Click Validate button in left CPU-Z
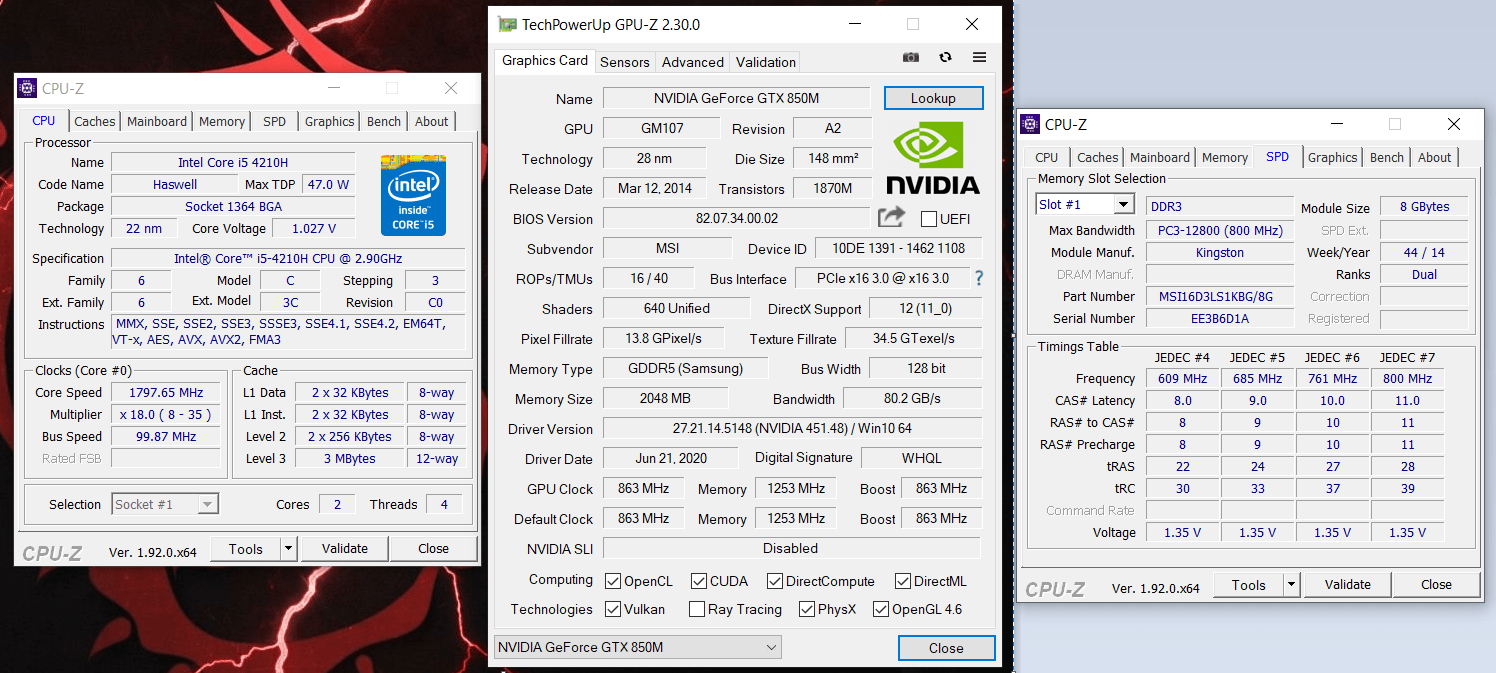1496x673 pixels. [345, 548]
